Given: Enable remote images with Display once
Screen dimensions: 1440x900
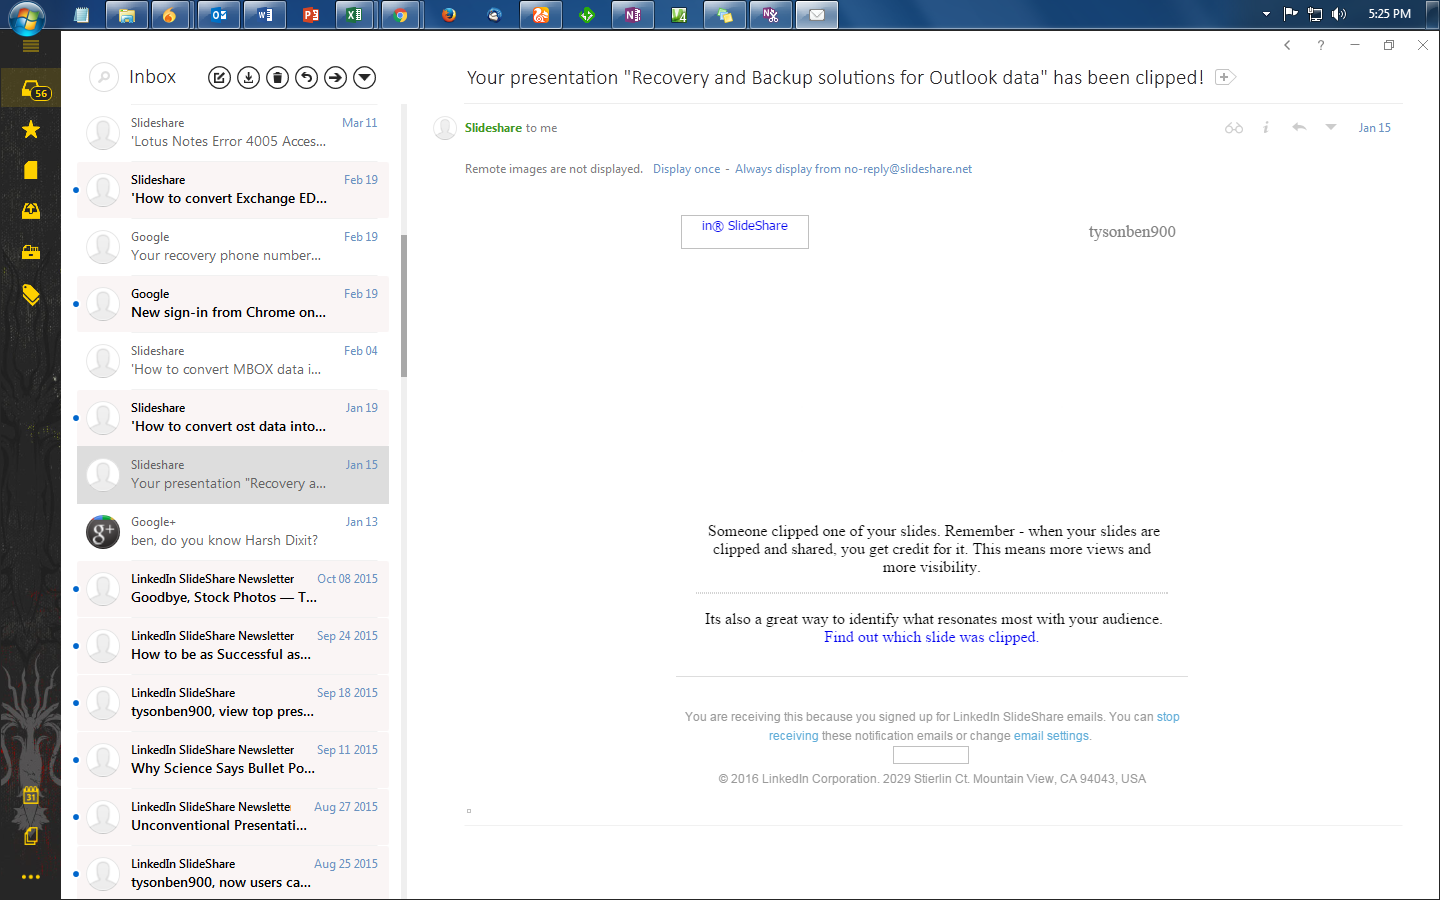Looking at the screenshot, I should click(x=687, y=168).
